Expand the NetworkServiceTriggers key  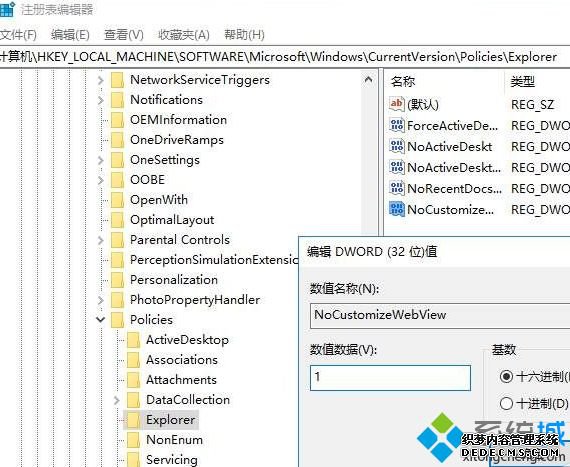point(101,80)
